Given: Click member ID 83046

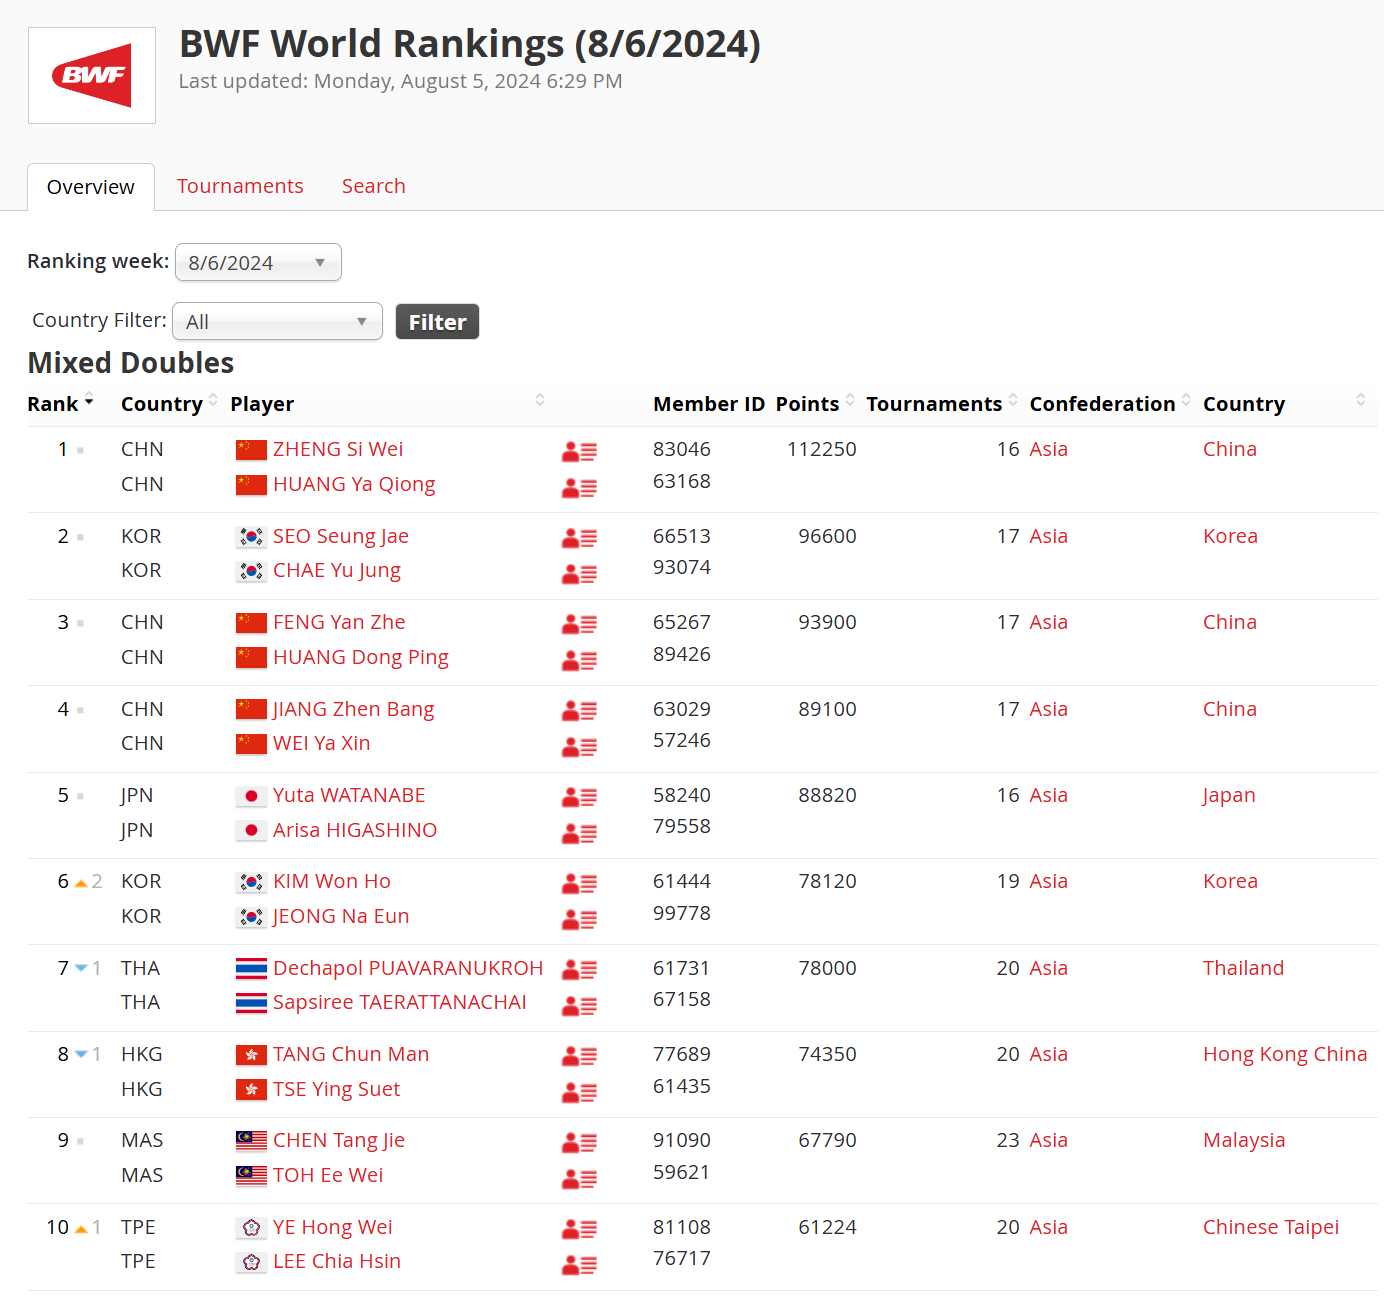Looking at the screenshot, I should 682,449.
